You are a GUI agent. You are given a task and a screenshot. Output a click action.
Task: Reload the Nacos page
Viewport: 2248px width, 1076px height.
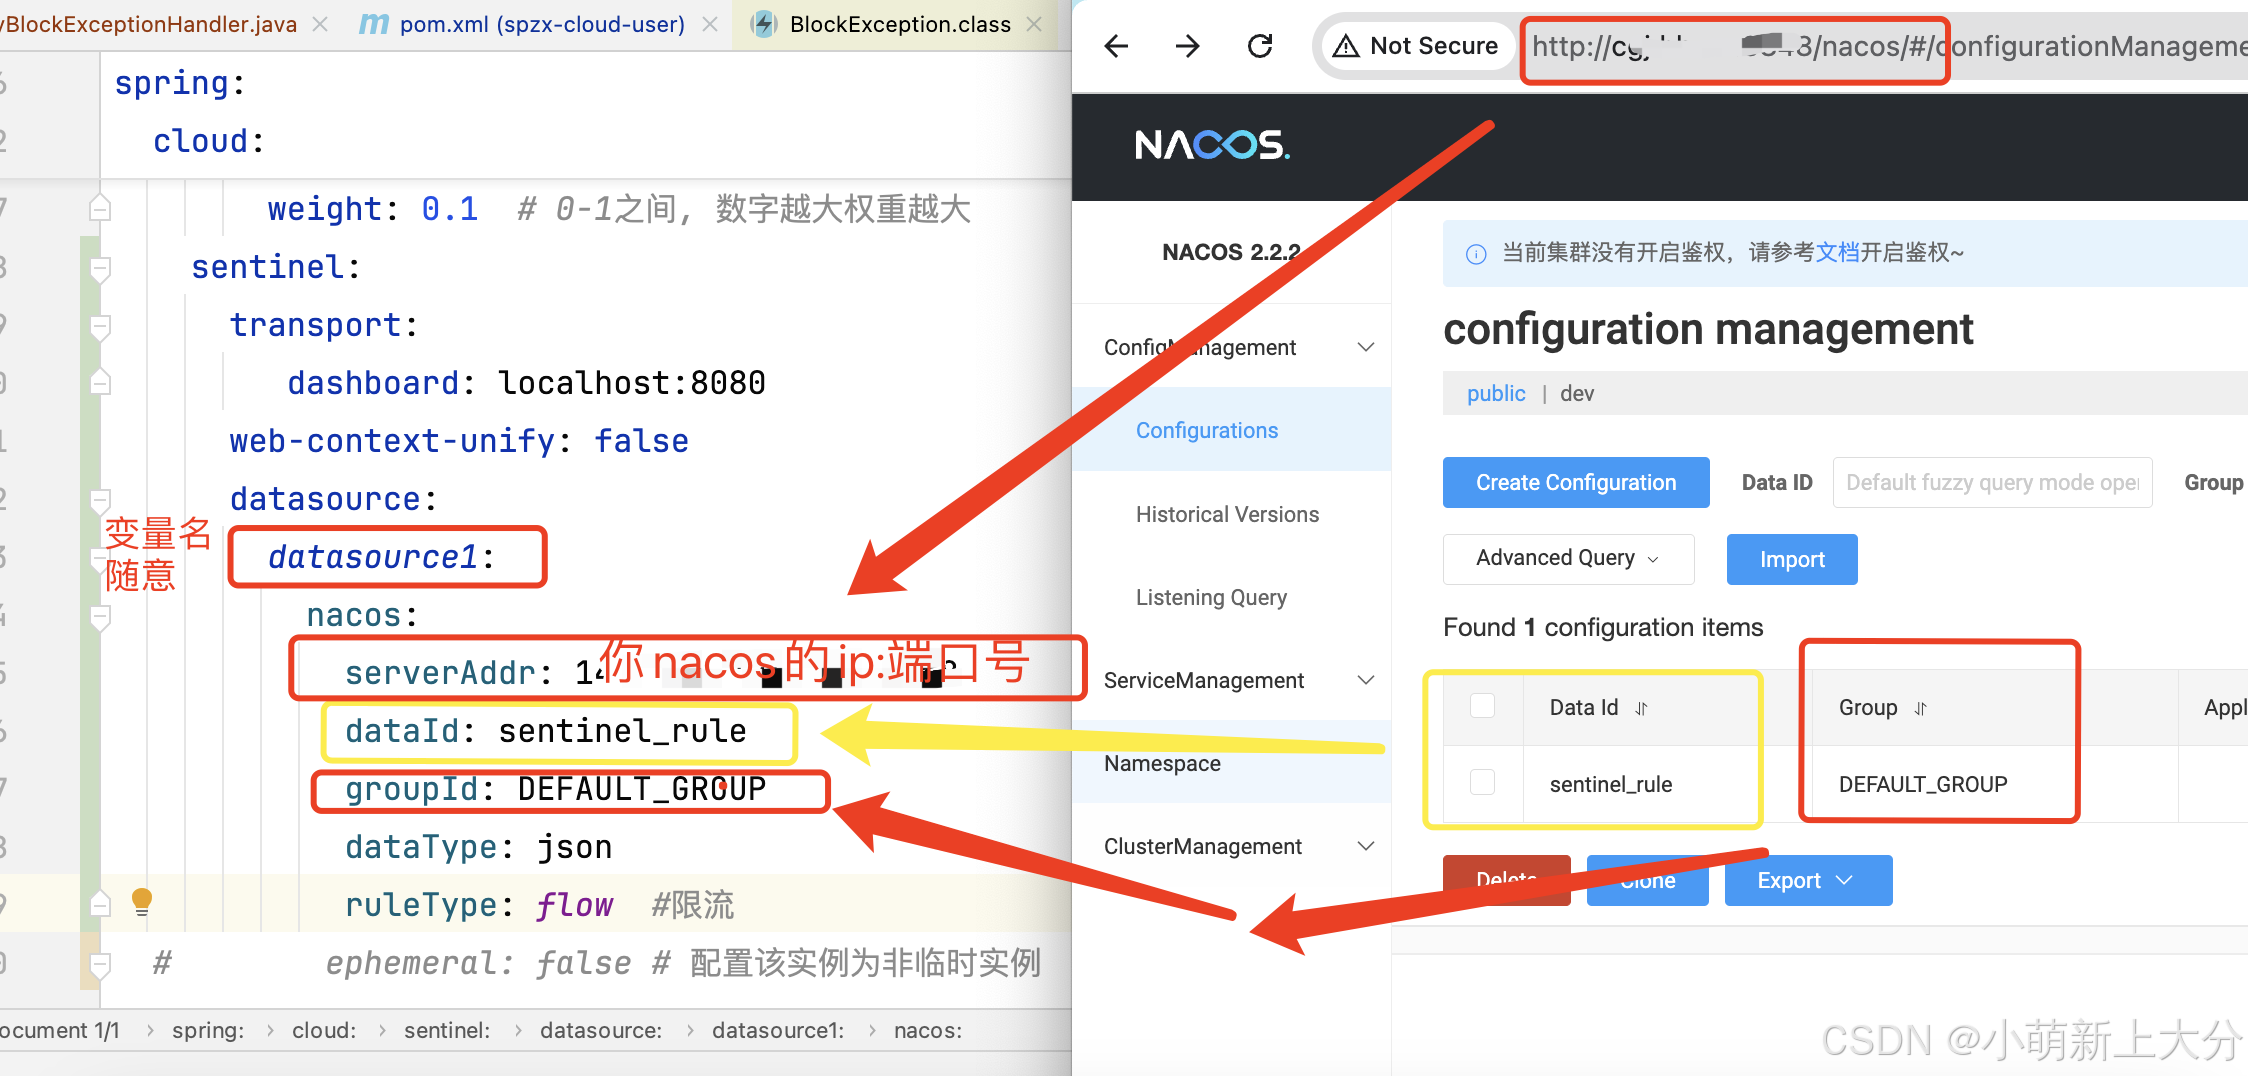(x=1260, y=46)
